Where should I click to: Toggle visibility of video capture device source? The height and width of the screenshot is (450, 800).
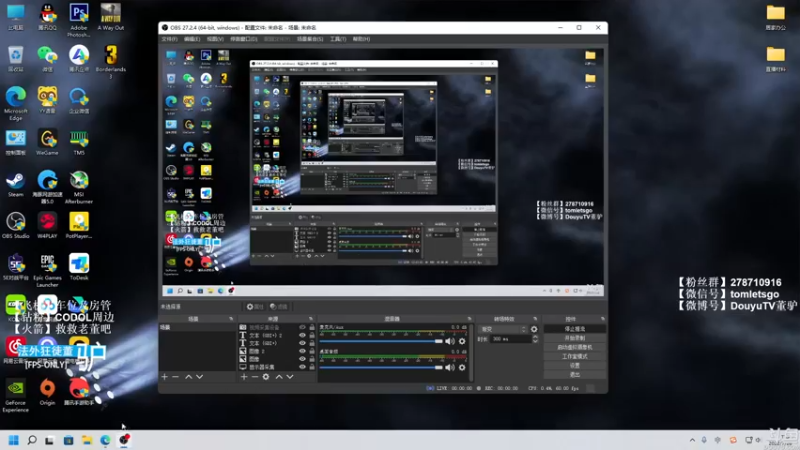(302, 328)
